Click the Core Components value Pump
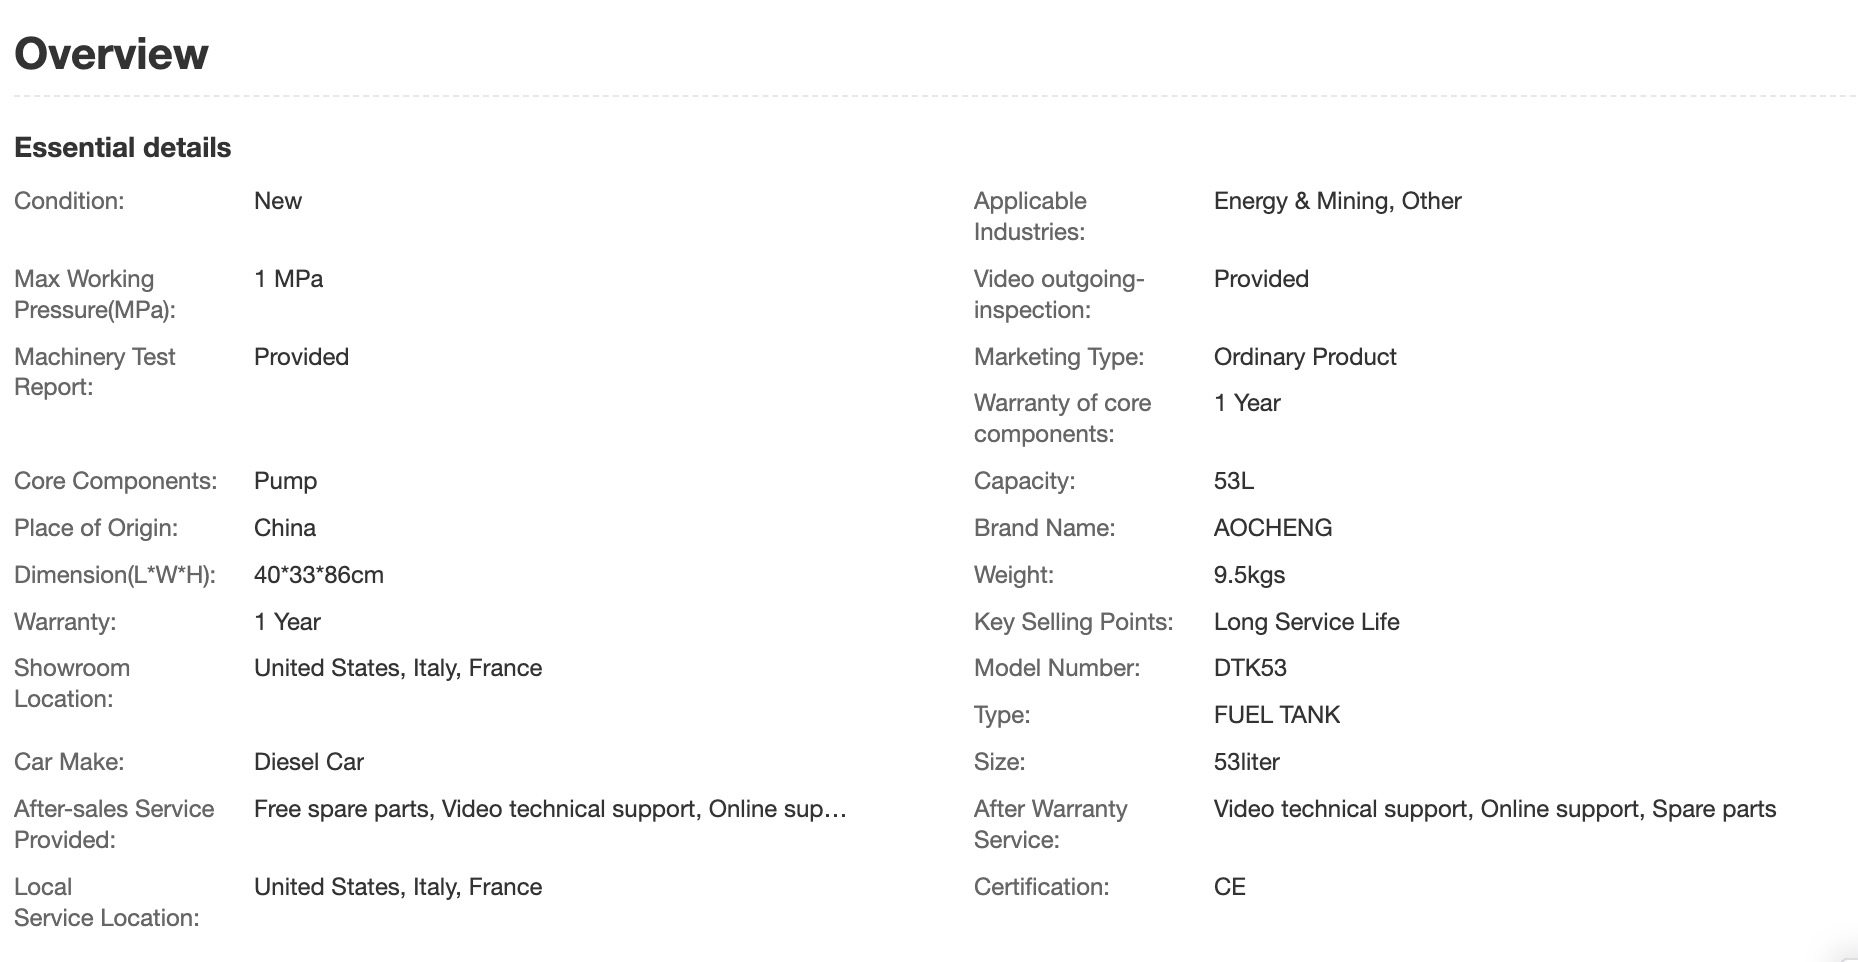 click(285, 481)
